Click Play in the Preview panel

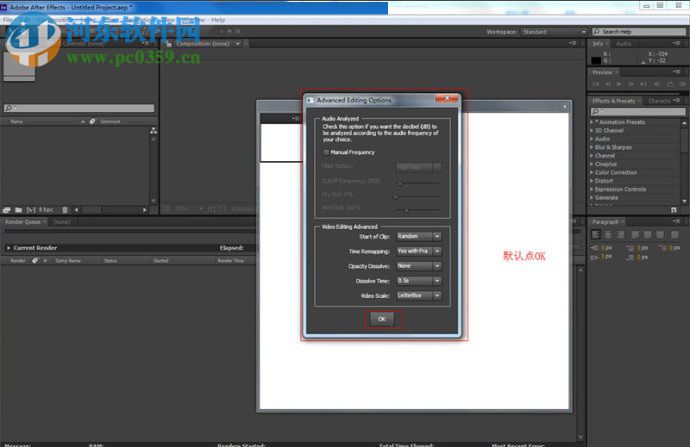click(x=619, y=84)
